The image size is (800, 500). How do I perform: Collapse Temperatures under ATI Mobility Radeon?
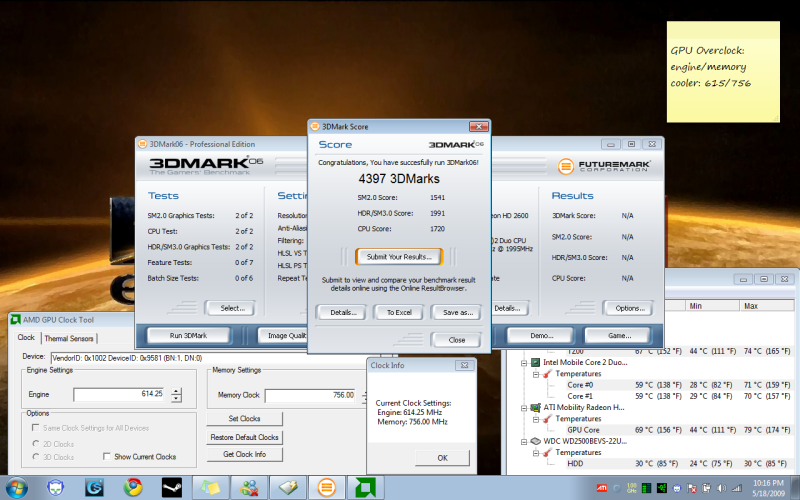[x=536, y=419]
